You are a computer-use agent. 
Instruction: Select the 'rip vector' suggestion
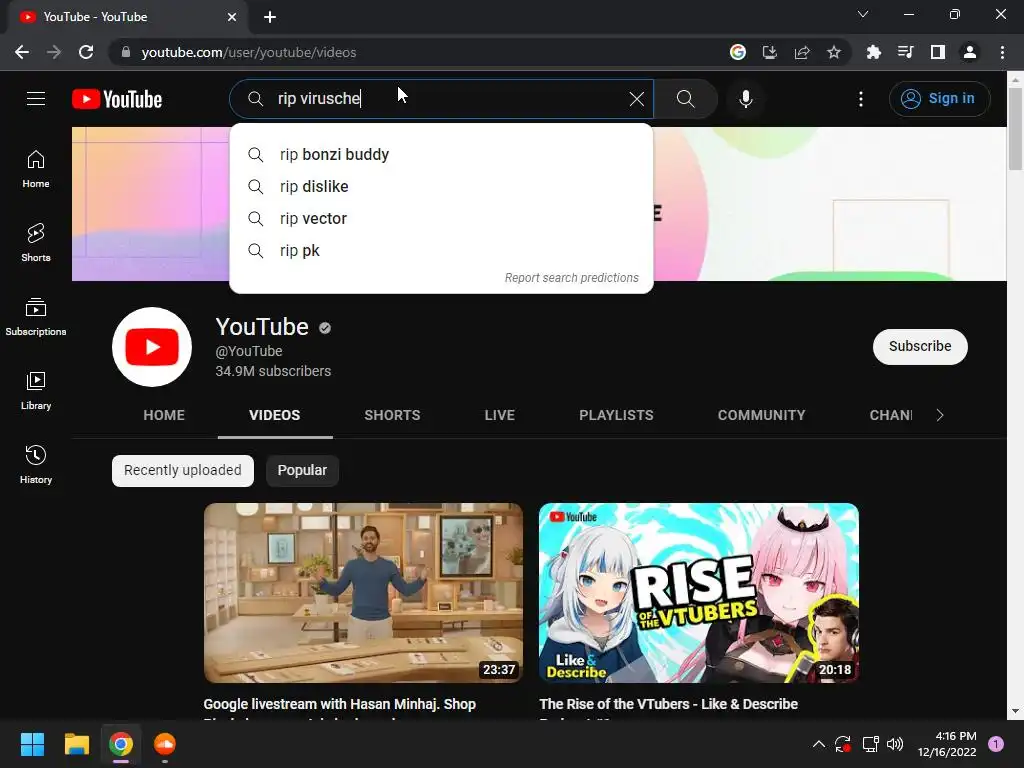click(x=441, y=218)
